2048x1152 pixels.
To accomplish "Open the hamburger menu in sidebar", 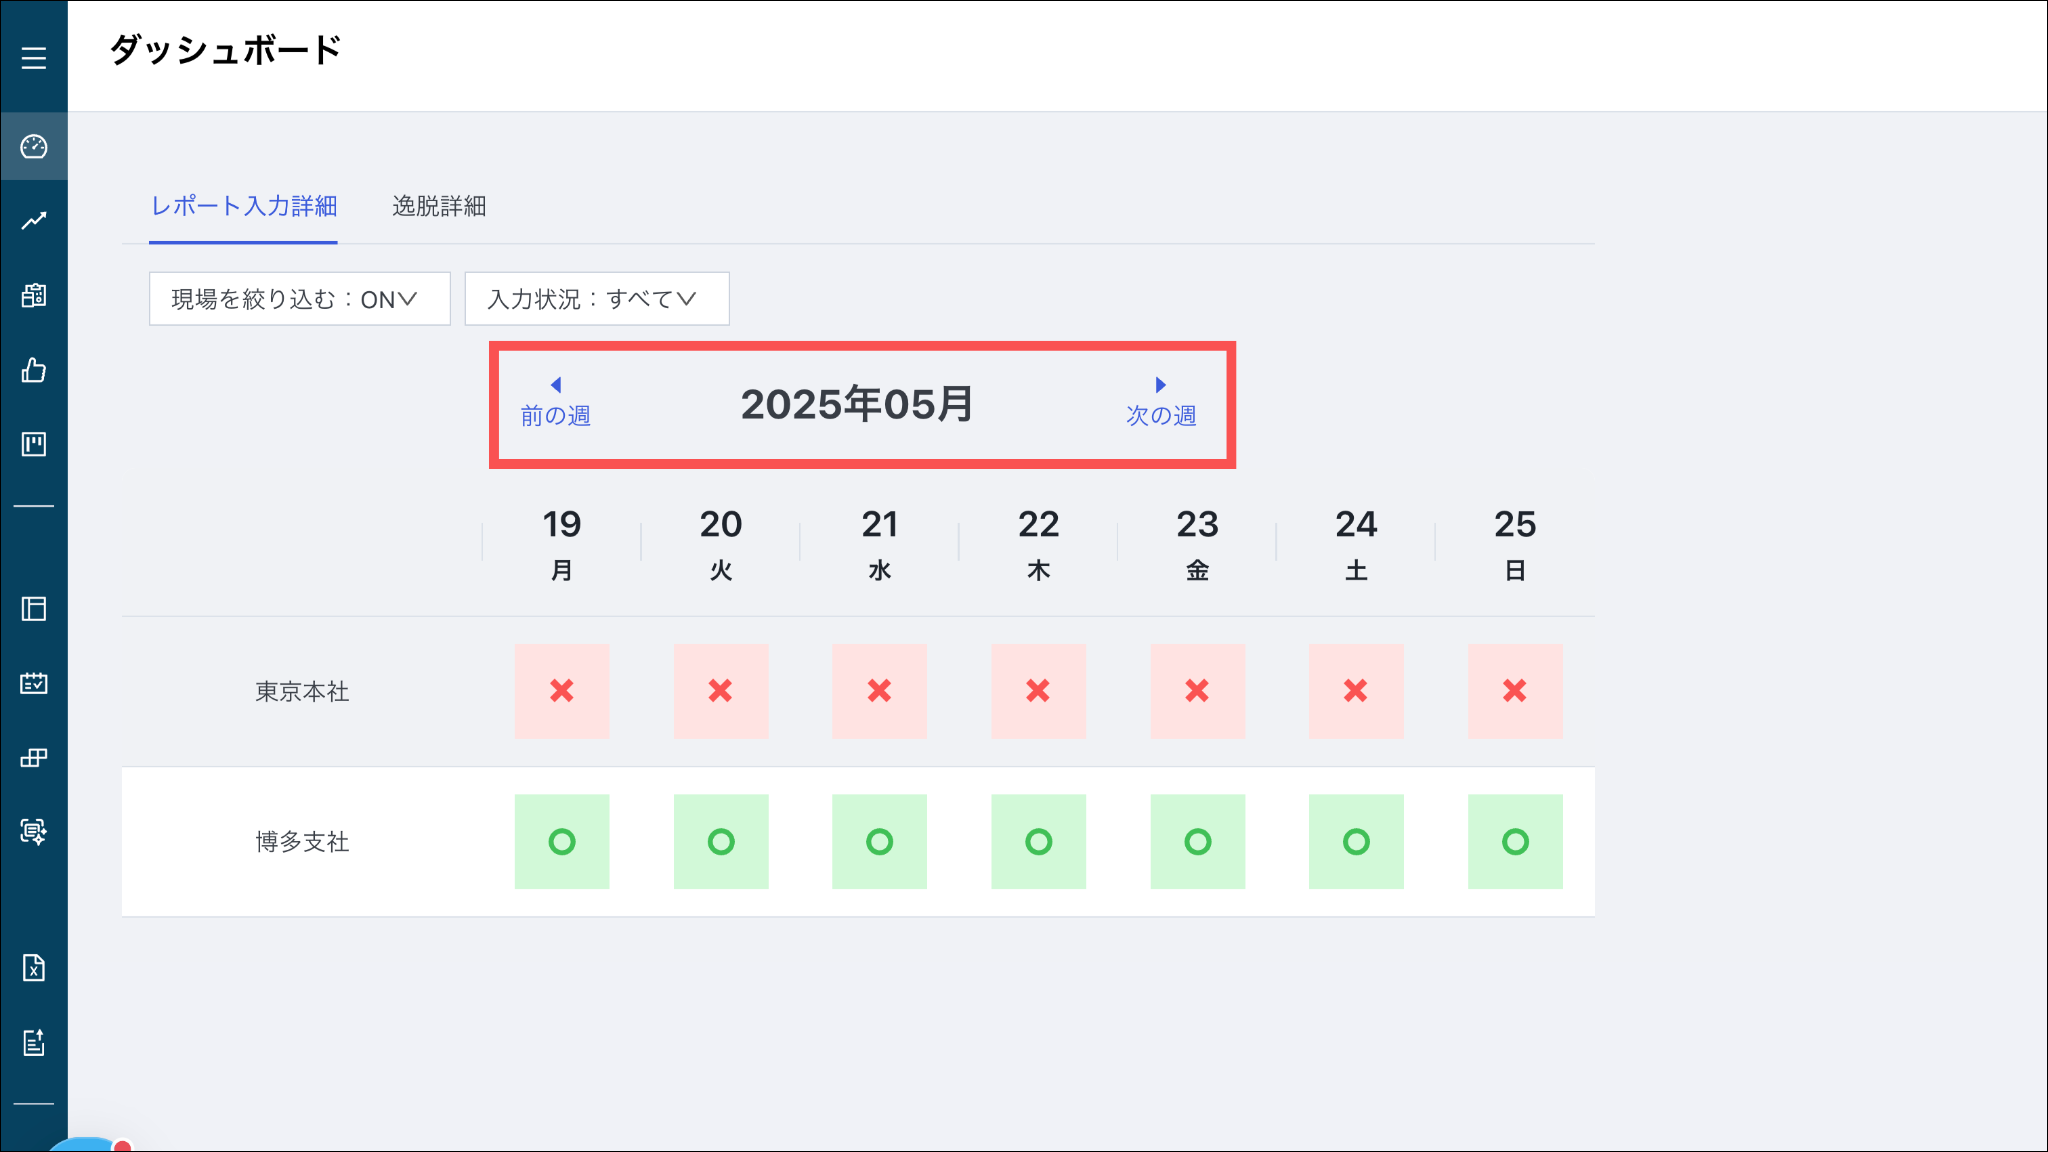I will tap(34, 58).
